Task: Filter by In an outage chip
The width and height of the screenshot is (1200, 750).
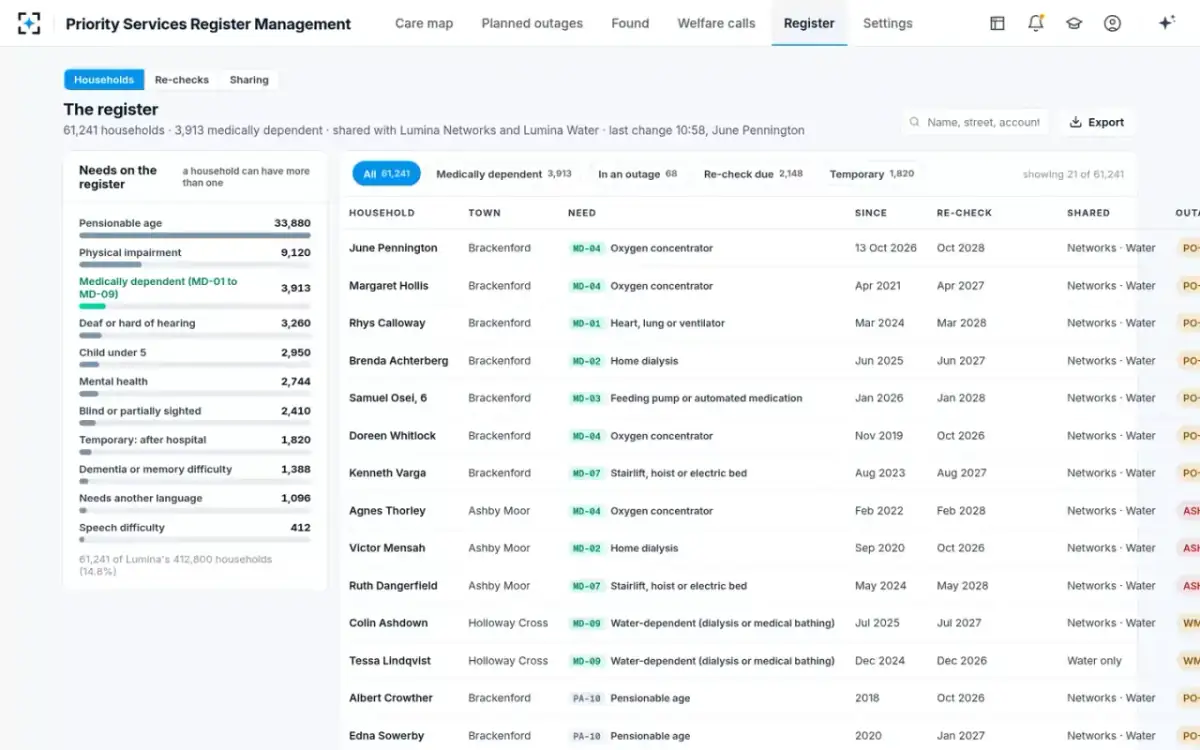Action: click(x=637, y=174)
